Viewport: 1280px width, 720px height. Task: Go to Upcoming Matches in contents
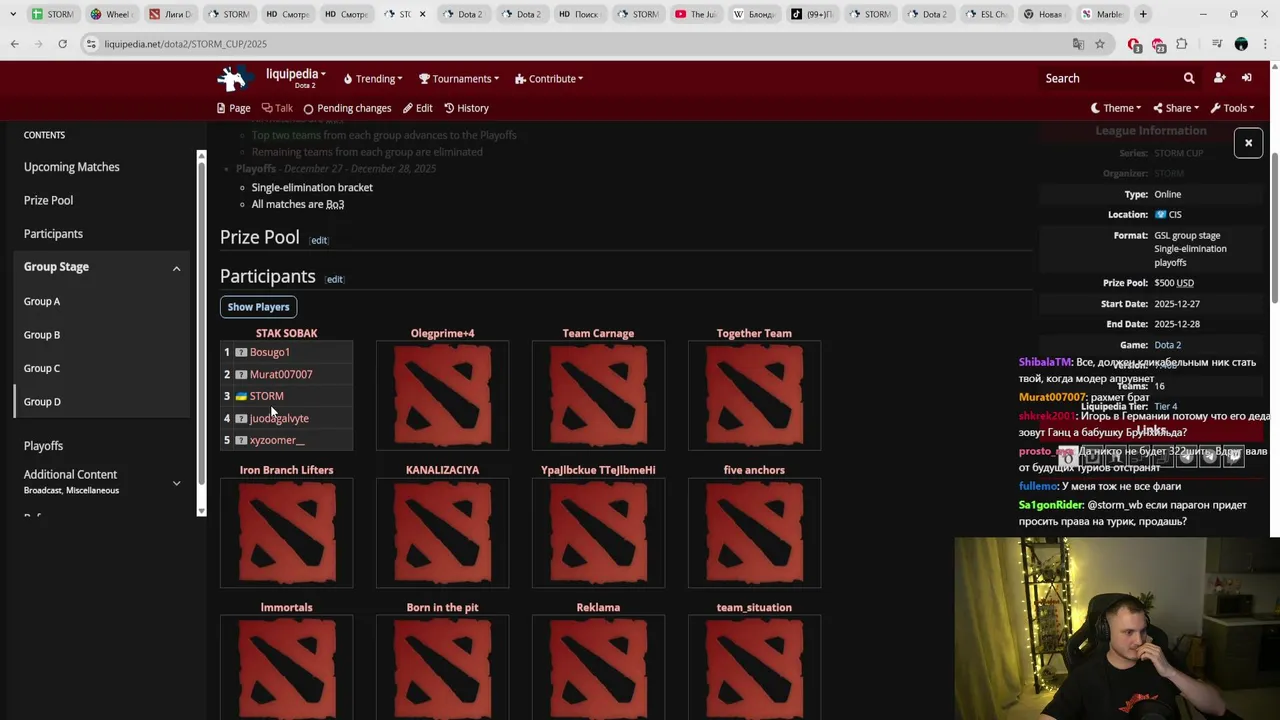click(72, 167)
